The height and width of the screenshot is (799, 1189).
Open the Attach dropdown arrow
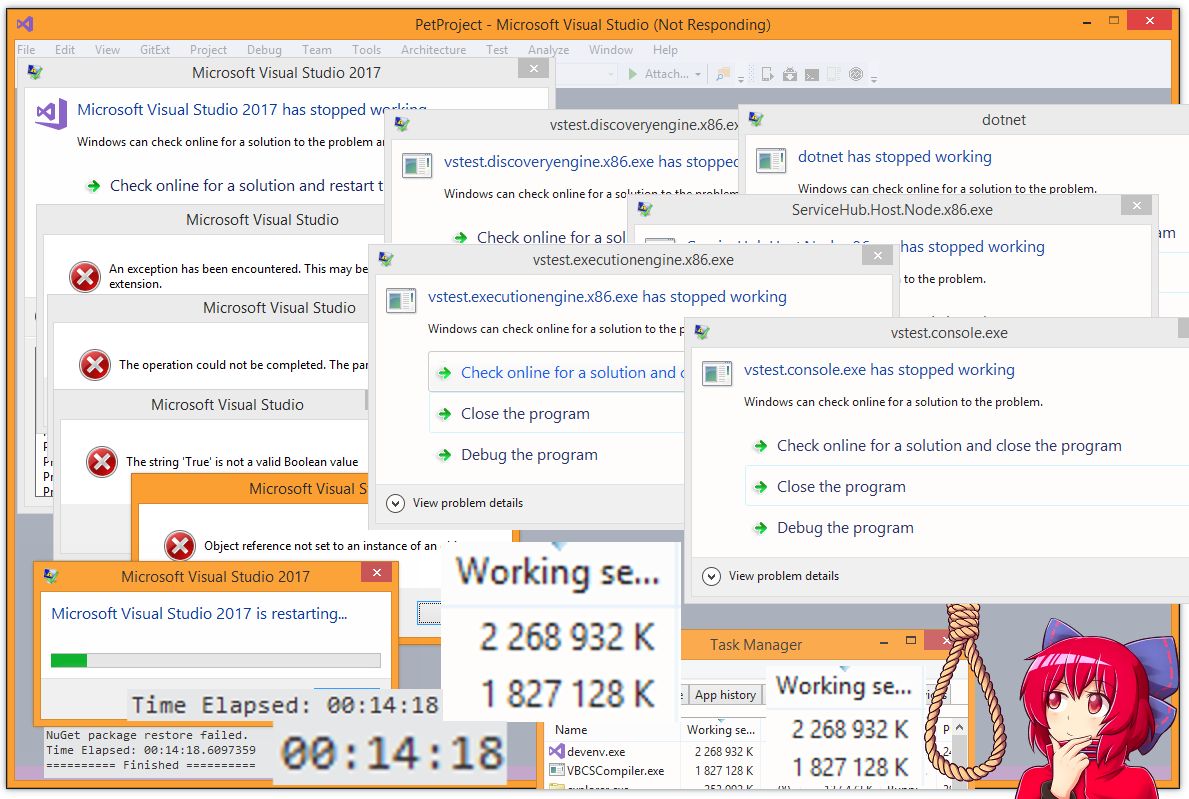697,74
